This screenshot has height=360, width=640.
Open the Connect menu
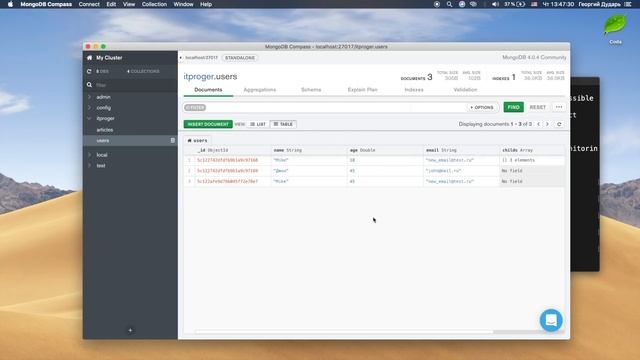click(x=89, y=4)
